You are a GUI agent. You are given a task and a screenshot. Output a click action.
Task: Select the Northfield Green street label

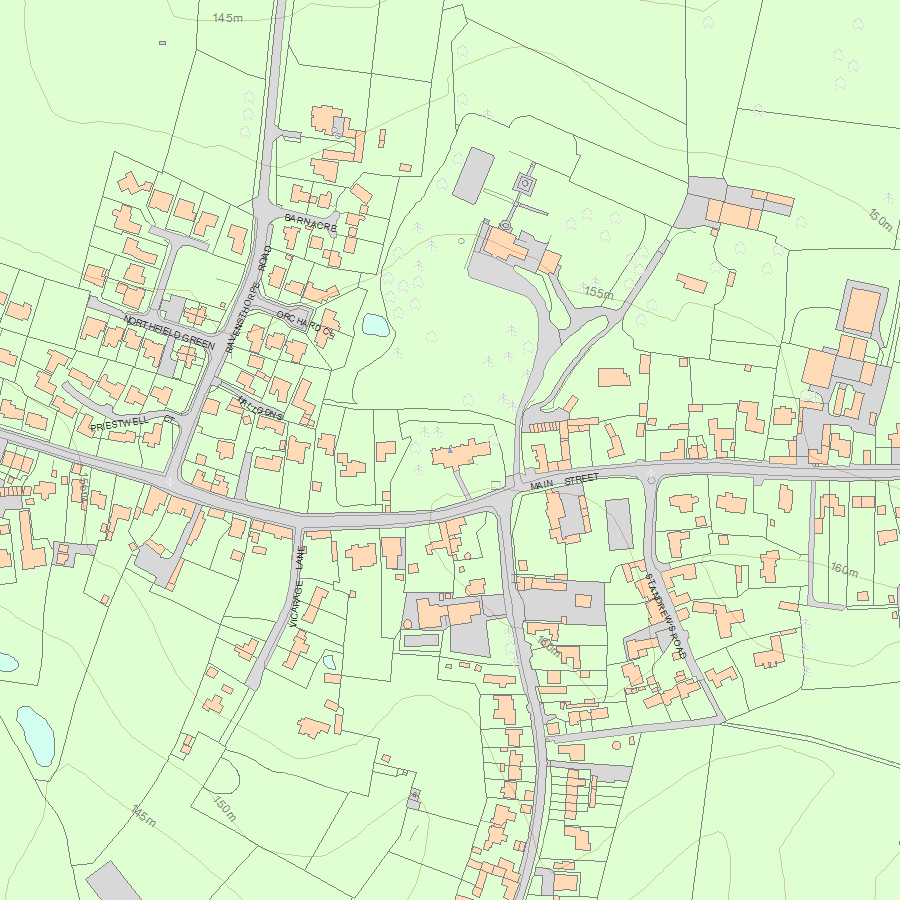tap(169, 332)
